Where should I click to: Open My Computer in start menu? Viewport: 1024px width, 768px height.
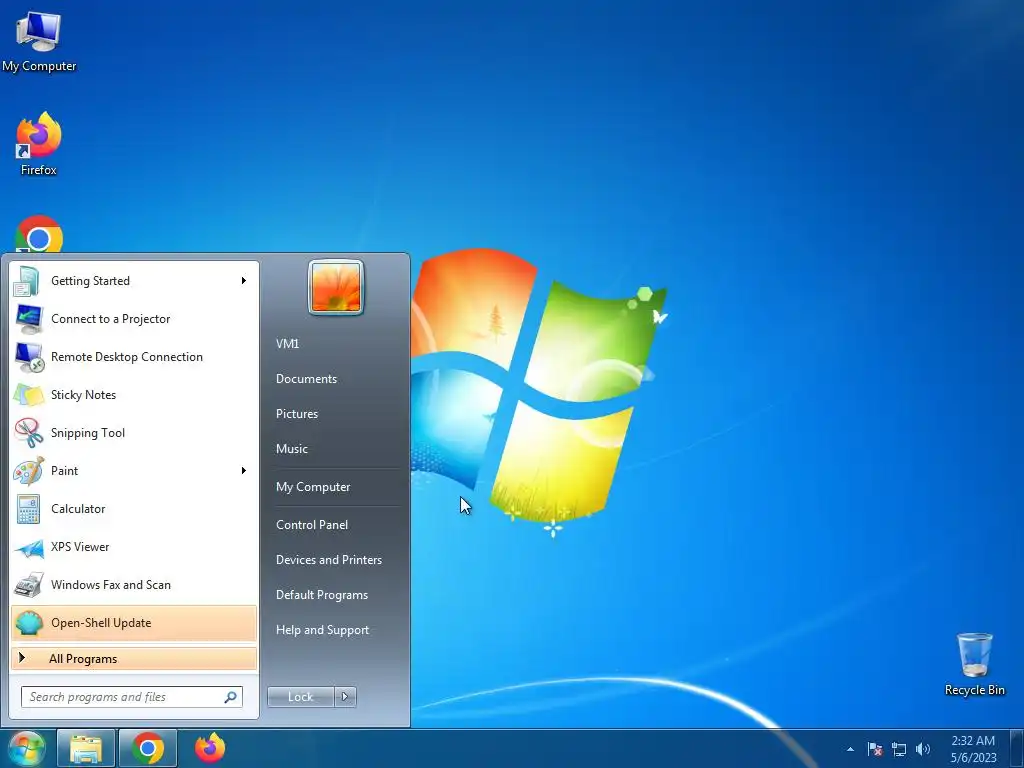(x=313, y=487)
